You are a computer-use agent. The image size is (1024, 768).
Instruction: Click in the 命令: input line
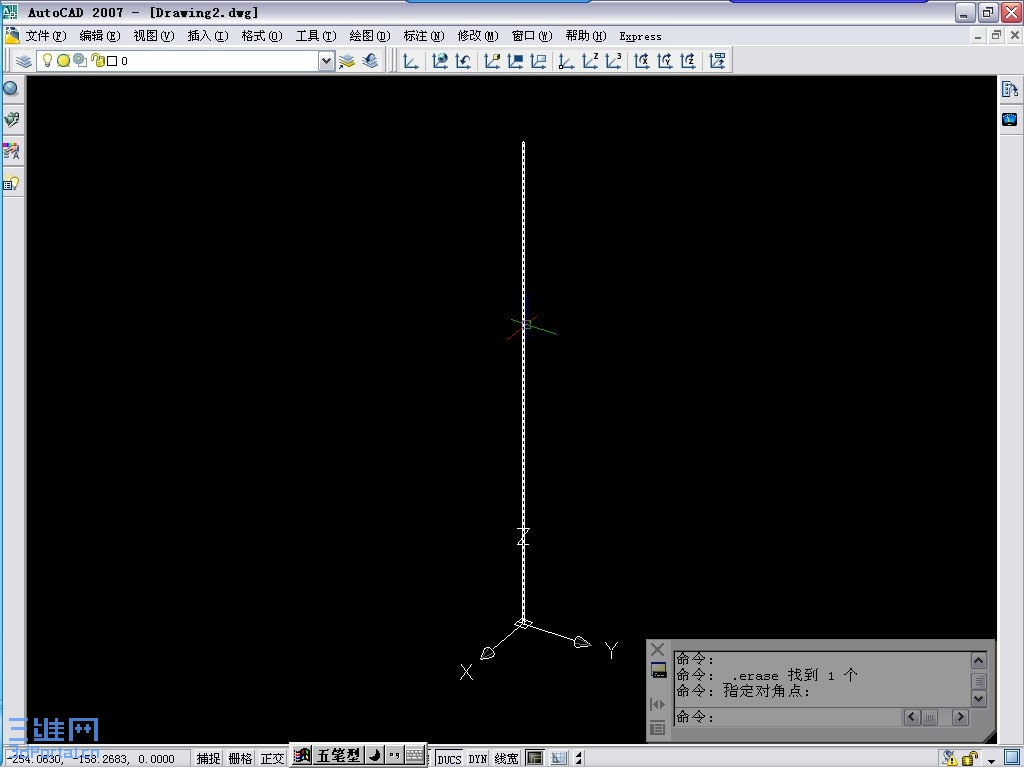coord(788,717)
